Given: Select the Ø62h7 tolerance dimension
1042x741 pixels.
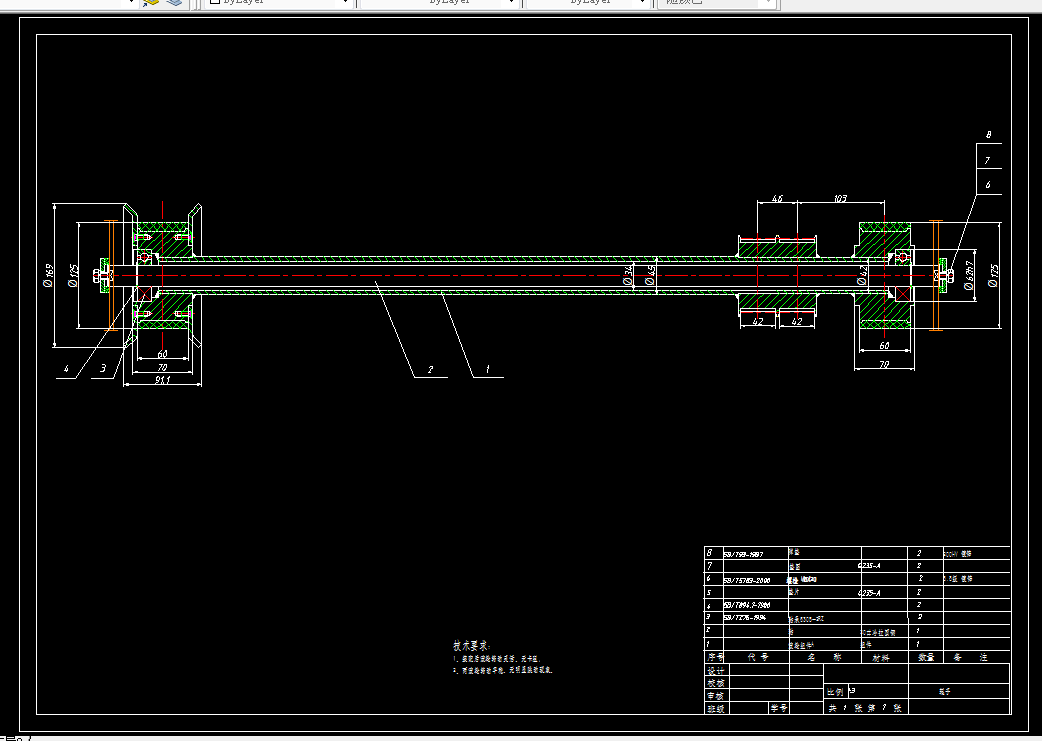Looking at the screenshot, I should click(969, 275).
